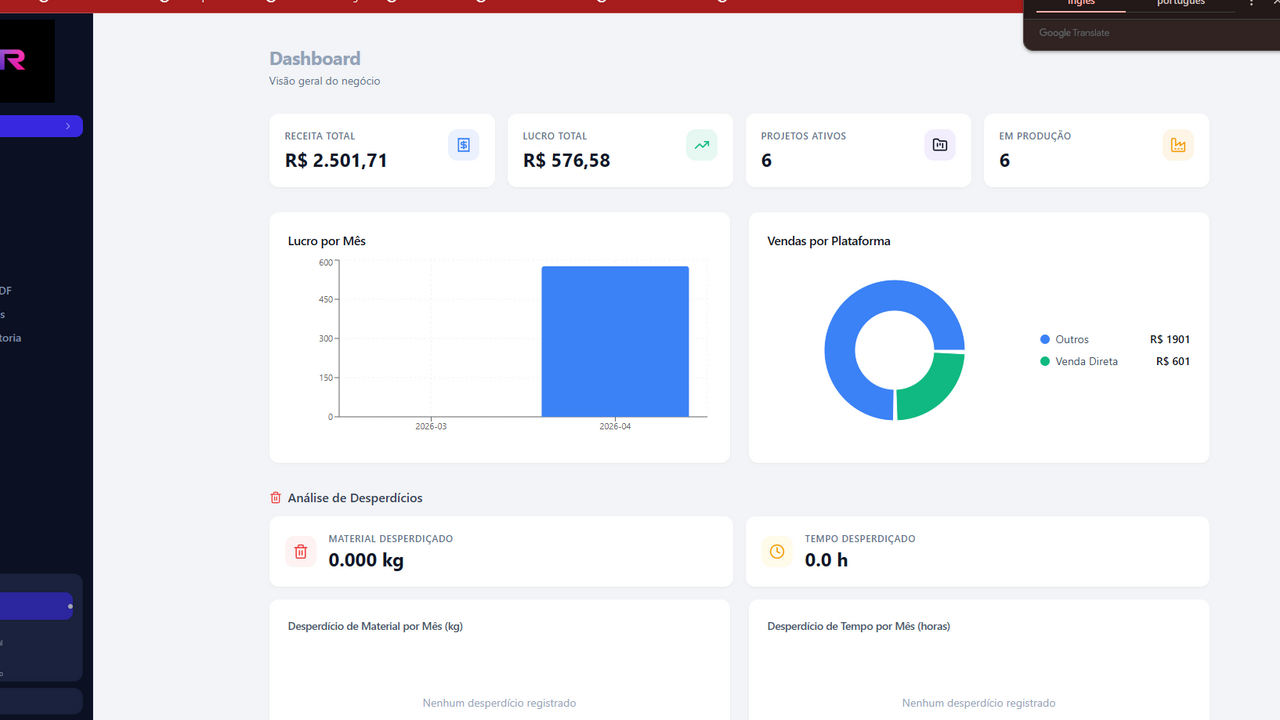1280x720 pixels.
Task: Click 'Desperdício de Material por Mês (kg)' title
Action: click(x=375, y=627)
